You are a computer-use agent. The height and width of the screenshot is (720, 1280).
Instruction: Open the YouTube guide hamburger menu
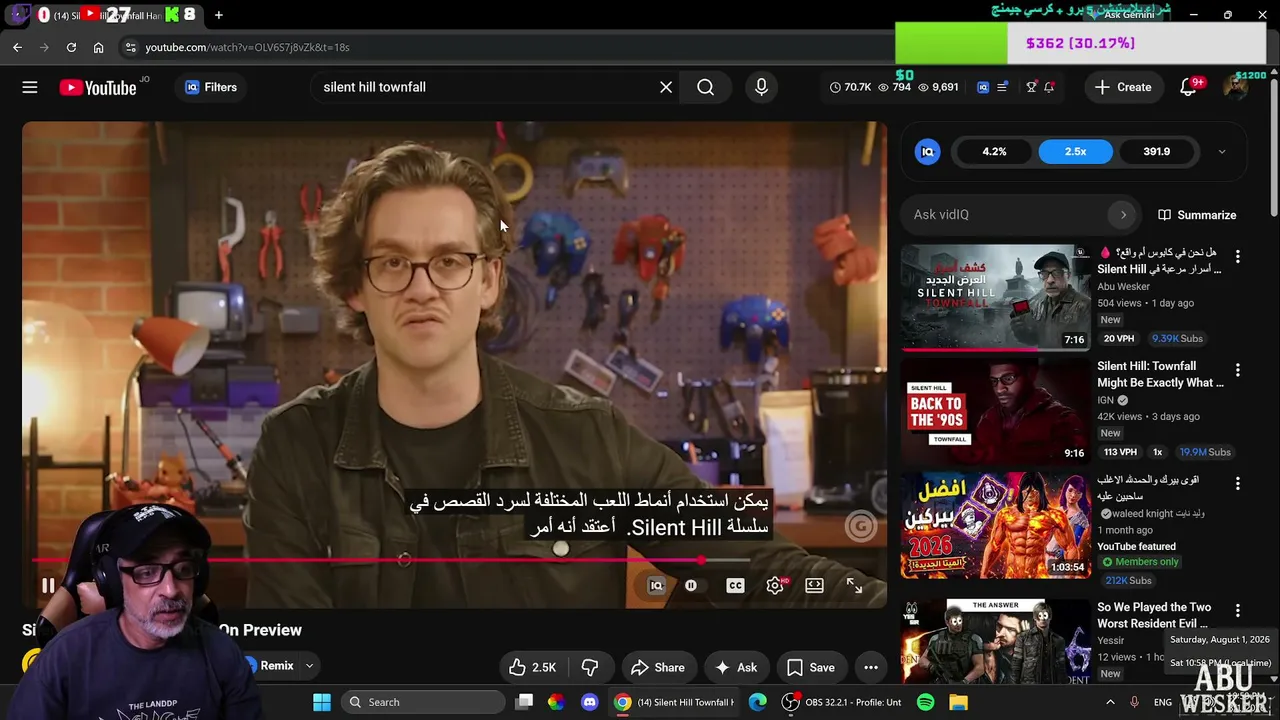[x=30, y=87]
